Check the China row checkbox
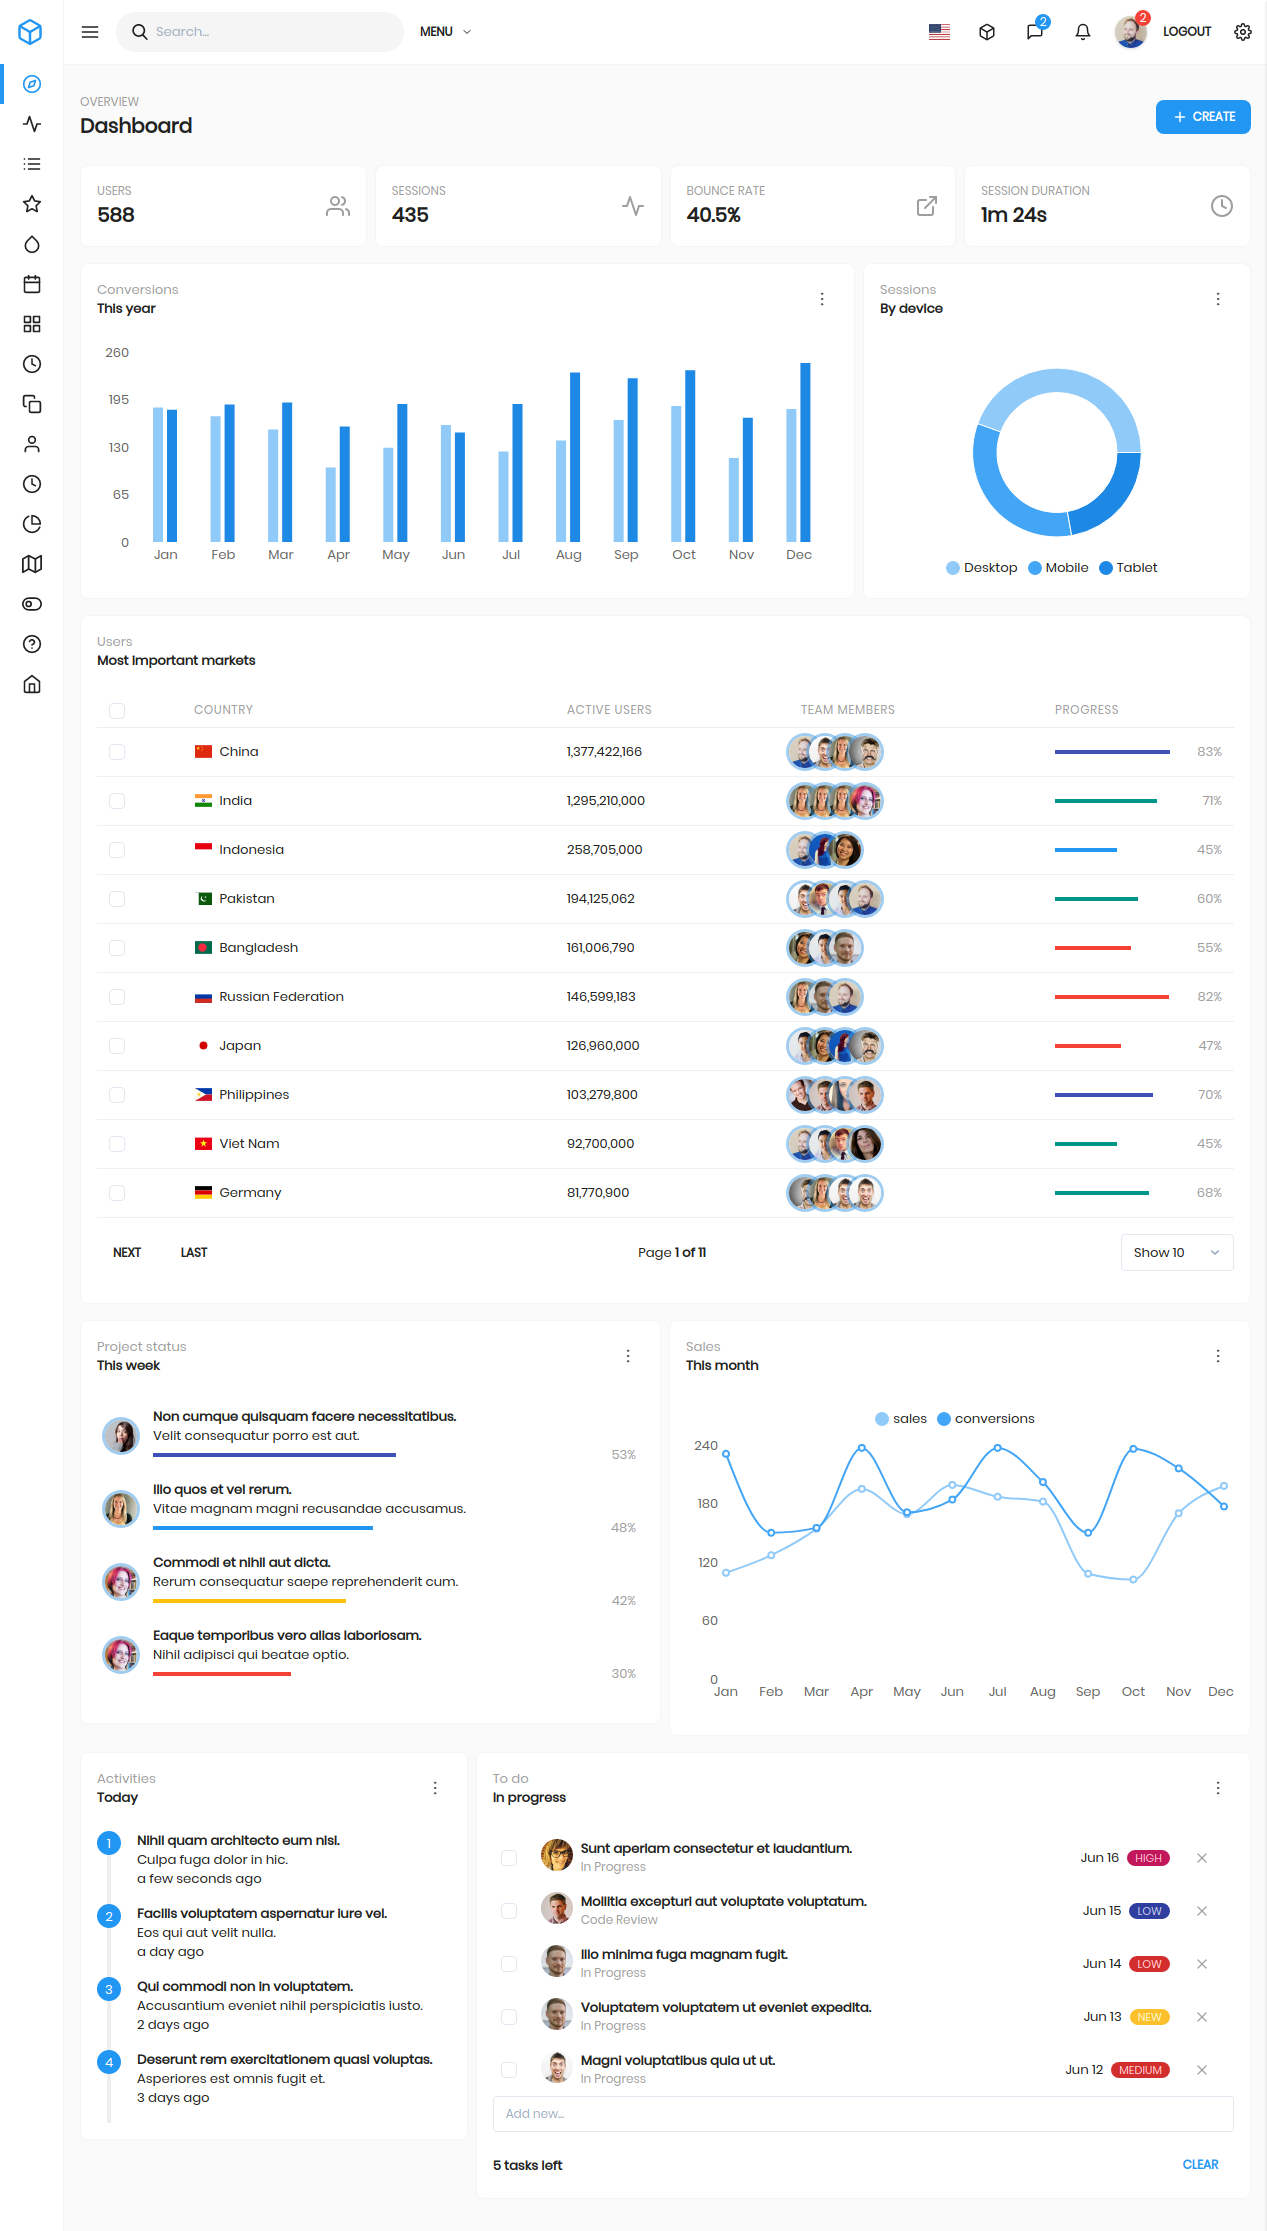This screenshot has height=2231, width=1267. tap(117, 752)
